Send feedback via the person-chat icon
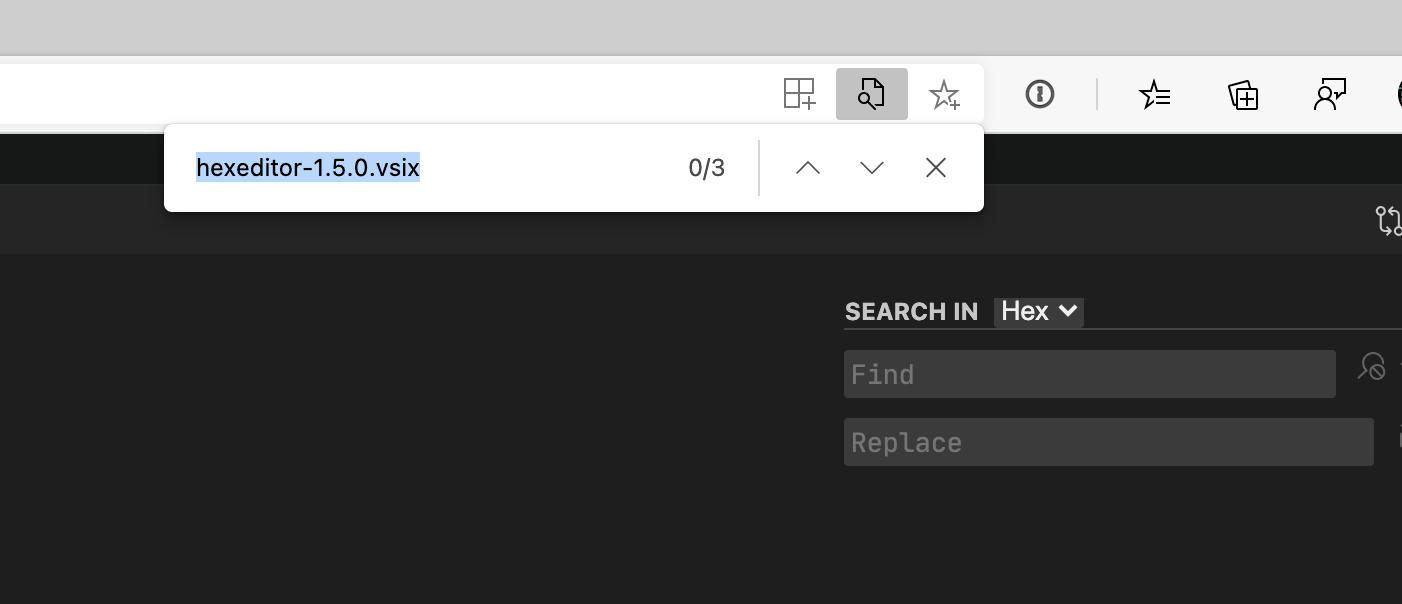This screenshot has height=604, width=1402. (x=1330, y=94)
